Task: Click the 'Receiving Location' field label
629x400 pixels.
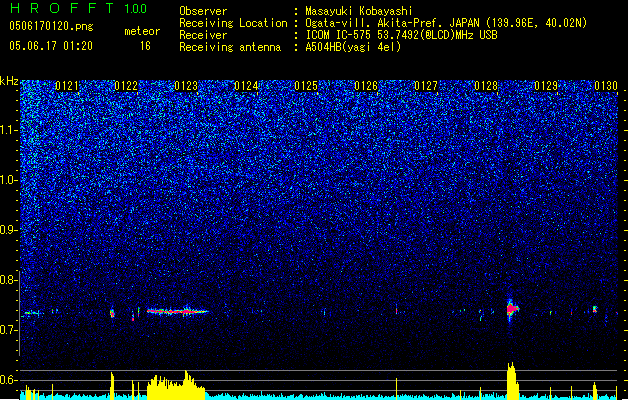Action: (233, 23)
